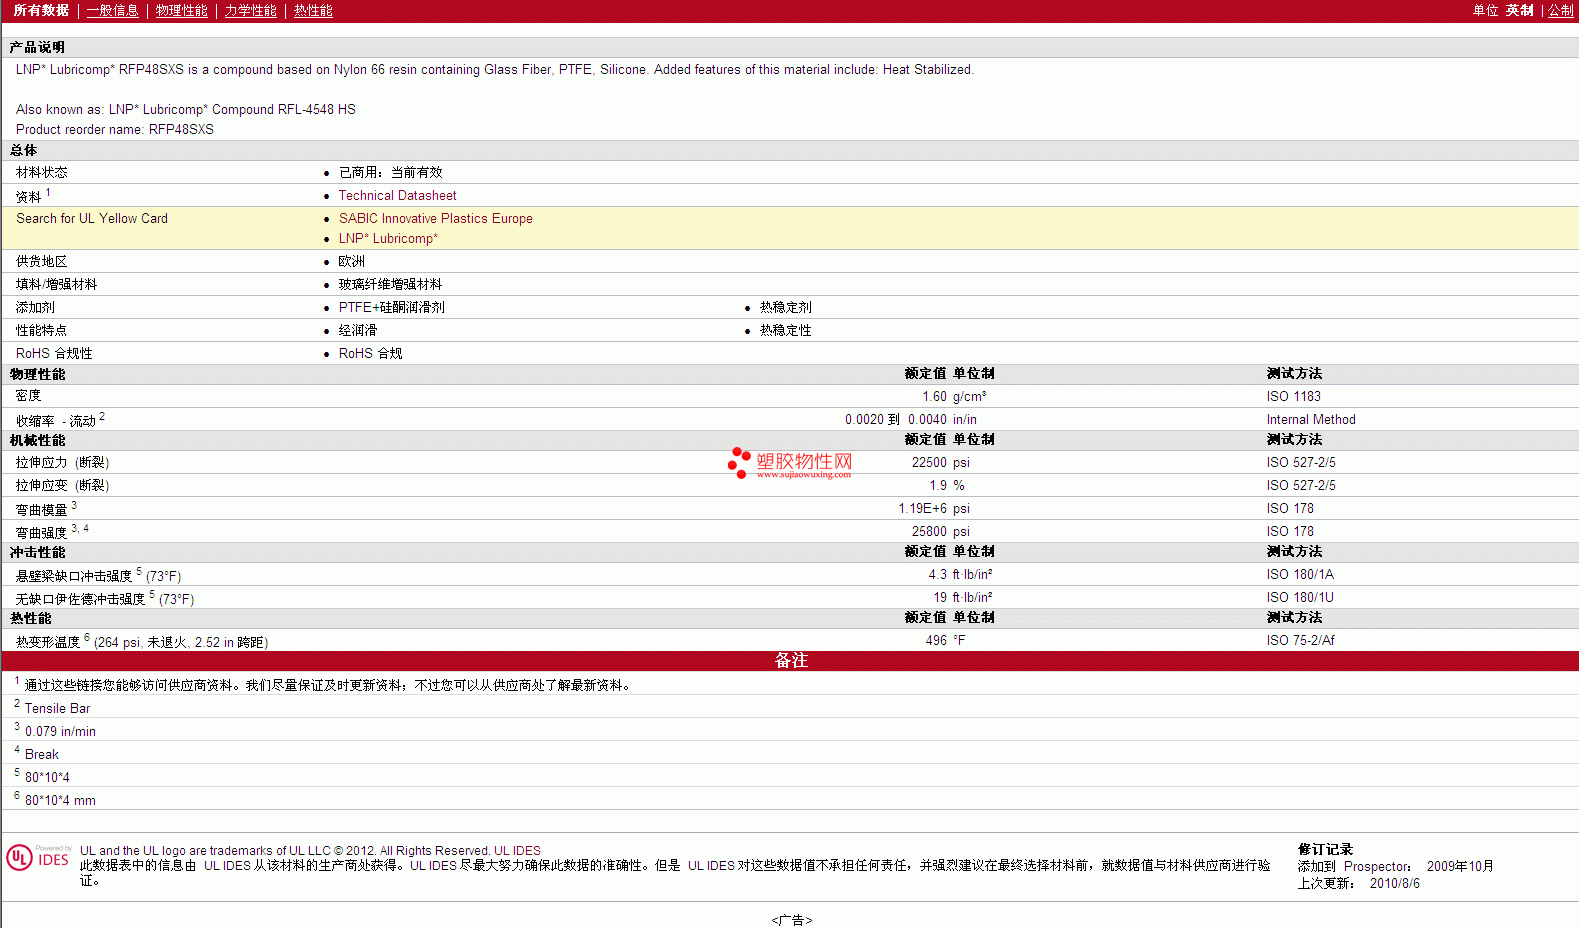
Task: Click the 热稳定剂 additive entry
Action: tap(785, 308)
